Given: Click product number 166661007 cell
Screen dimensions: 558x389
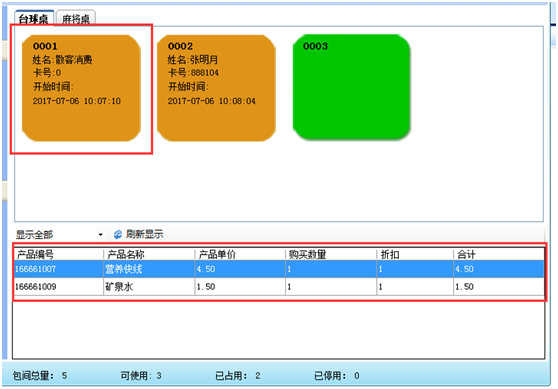Looking at the screenshot, I should point(36,269).
